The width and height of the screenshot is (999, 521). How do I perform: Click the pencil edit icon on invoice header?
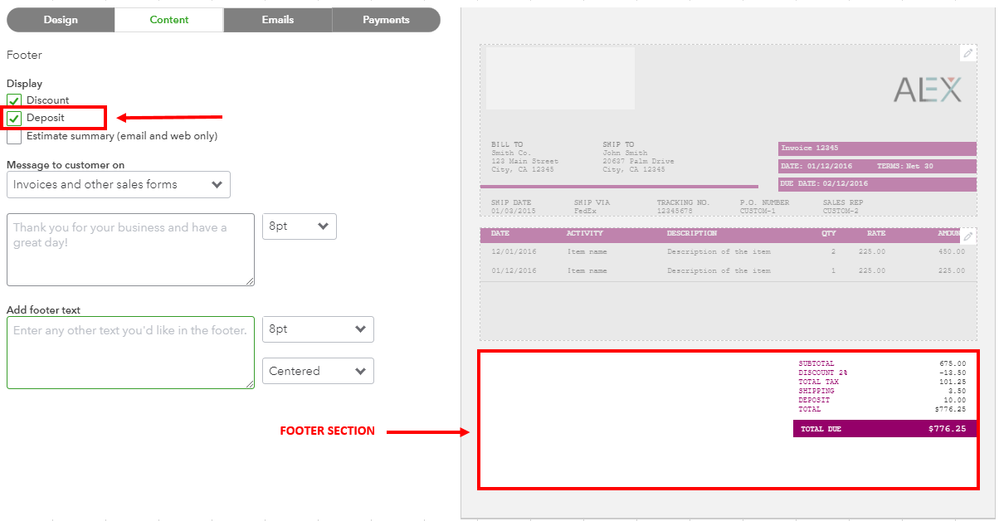tap(968, 54)
